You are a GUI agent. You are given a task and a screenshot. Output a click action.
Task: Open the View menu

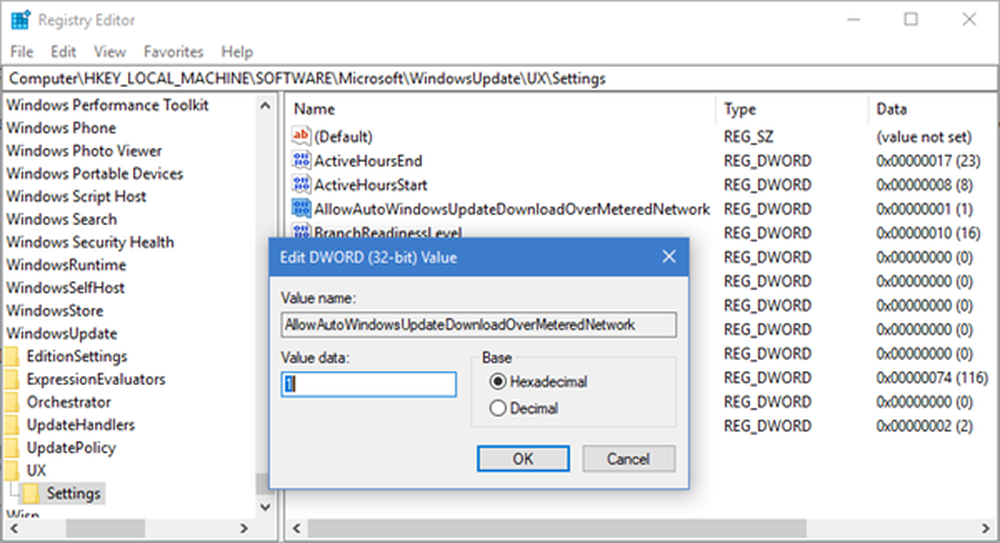tap(110, 52)
